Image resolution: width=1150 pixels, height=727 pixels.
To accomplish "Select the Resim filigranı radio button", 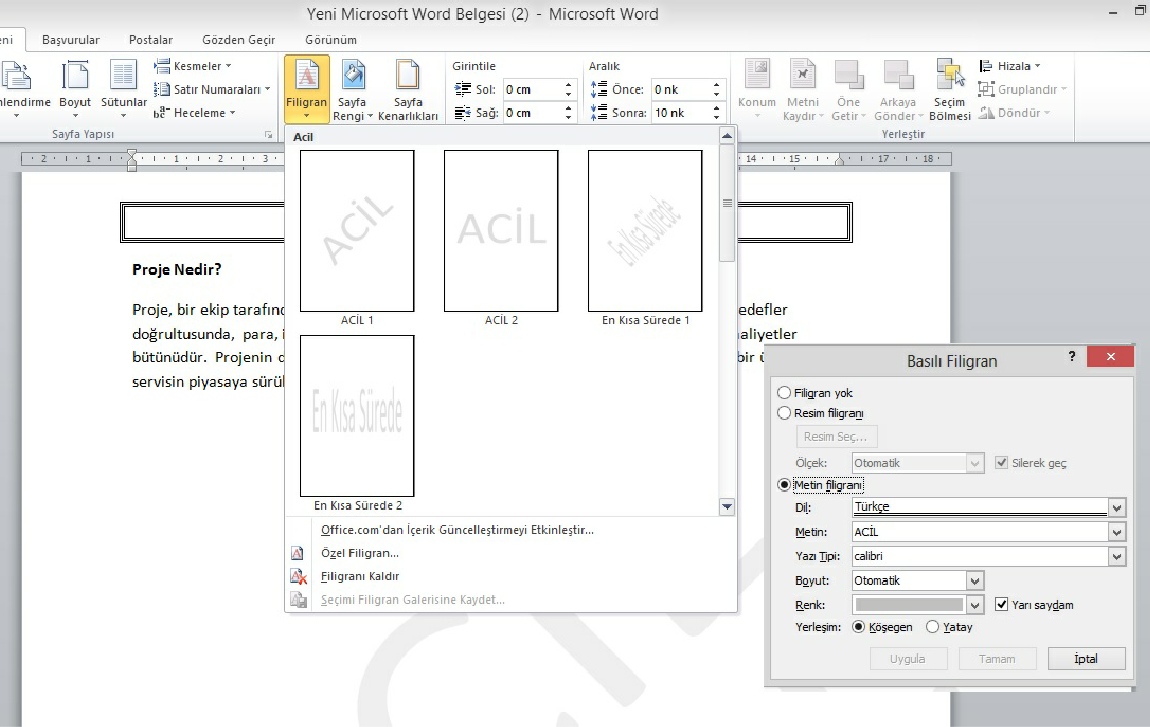I will [x=784, y=413].
